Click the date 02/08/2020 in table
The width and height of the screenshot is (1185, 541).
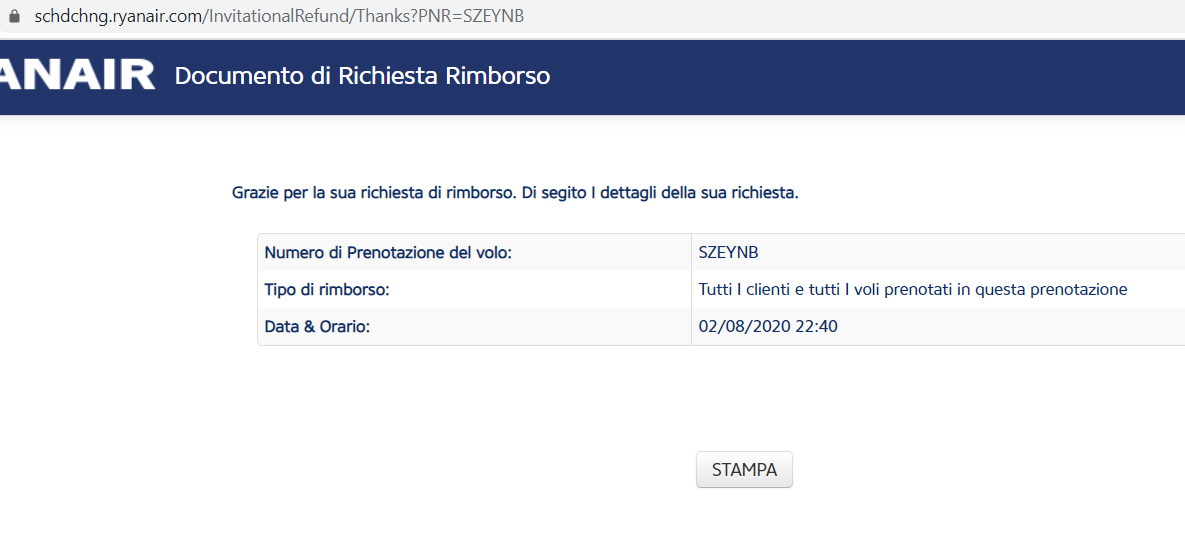coord(739,327)
